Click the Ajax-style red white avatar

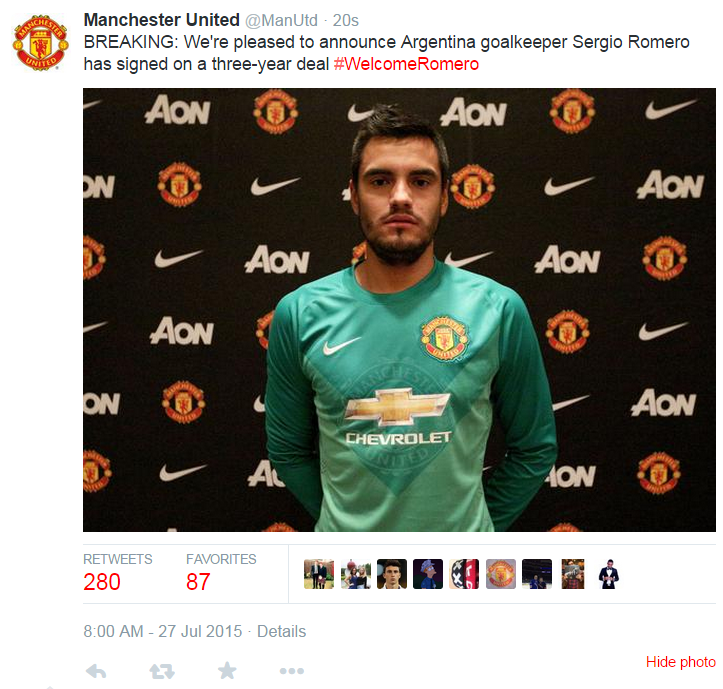coord(464,574)
